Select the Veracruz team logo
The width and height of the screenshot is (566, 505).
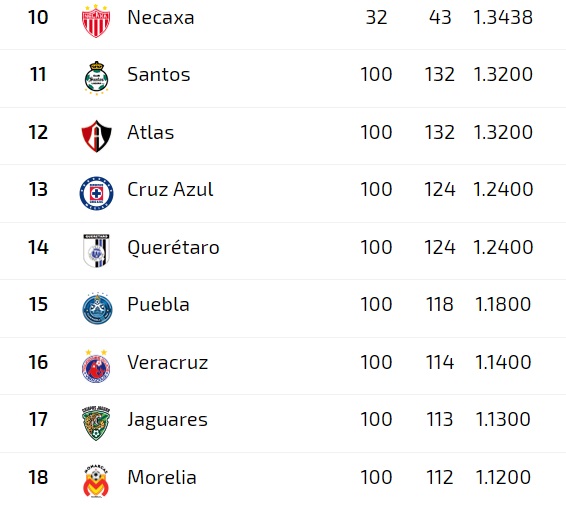click(96, 366)
